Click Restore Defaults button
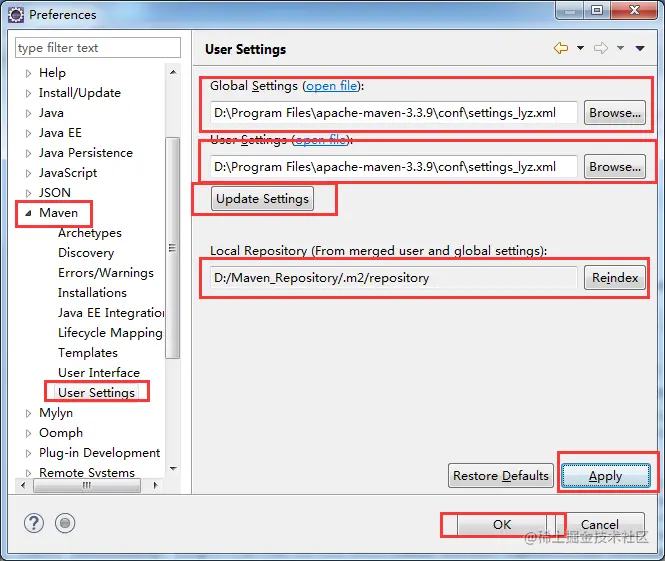 [501, 476]
